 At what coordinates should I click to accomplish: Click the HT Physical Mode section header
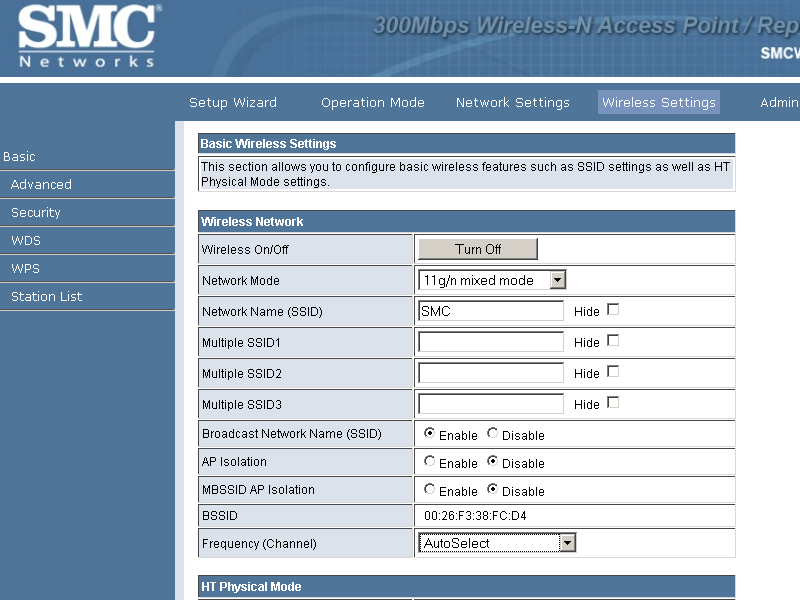[251, 587]
